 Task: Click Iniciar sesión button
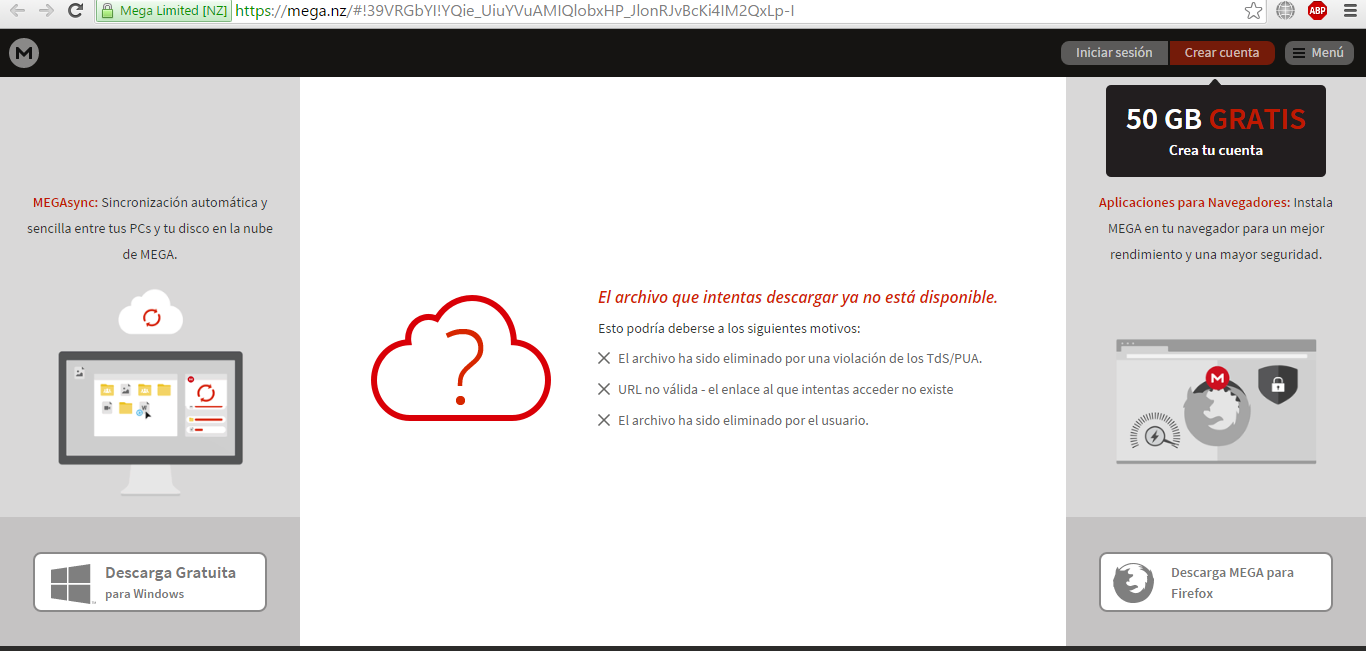click(1114, 53)
